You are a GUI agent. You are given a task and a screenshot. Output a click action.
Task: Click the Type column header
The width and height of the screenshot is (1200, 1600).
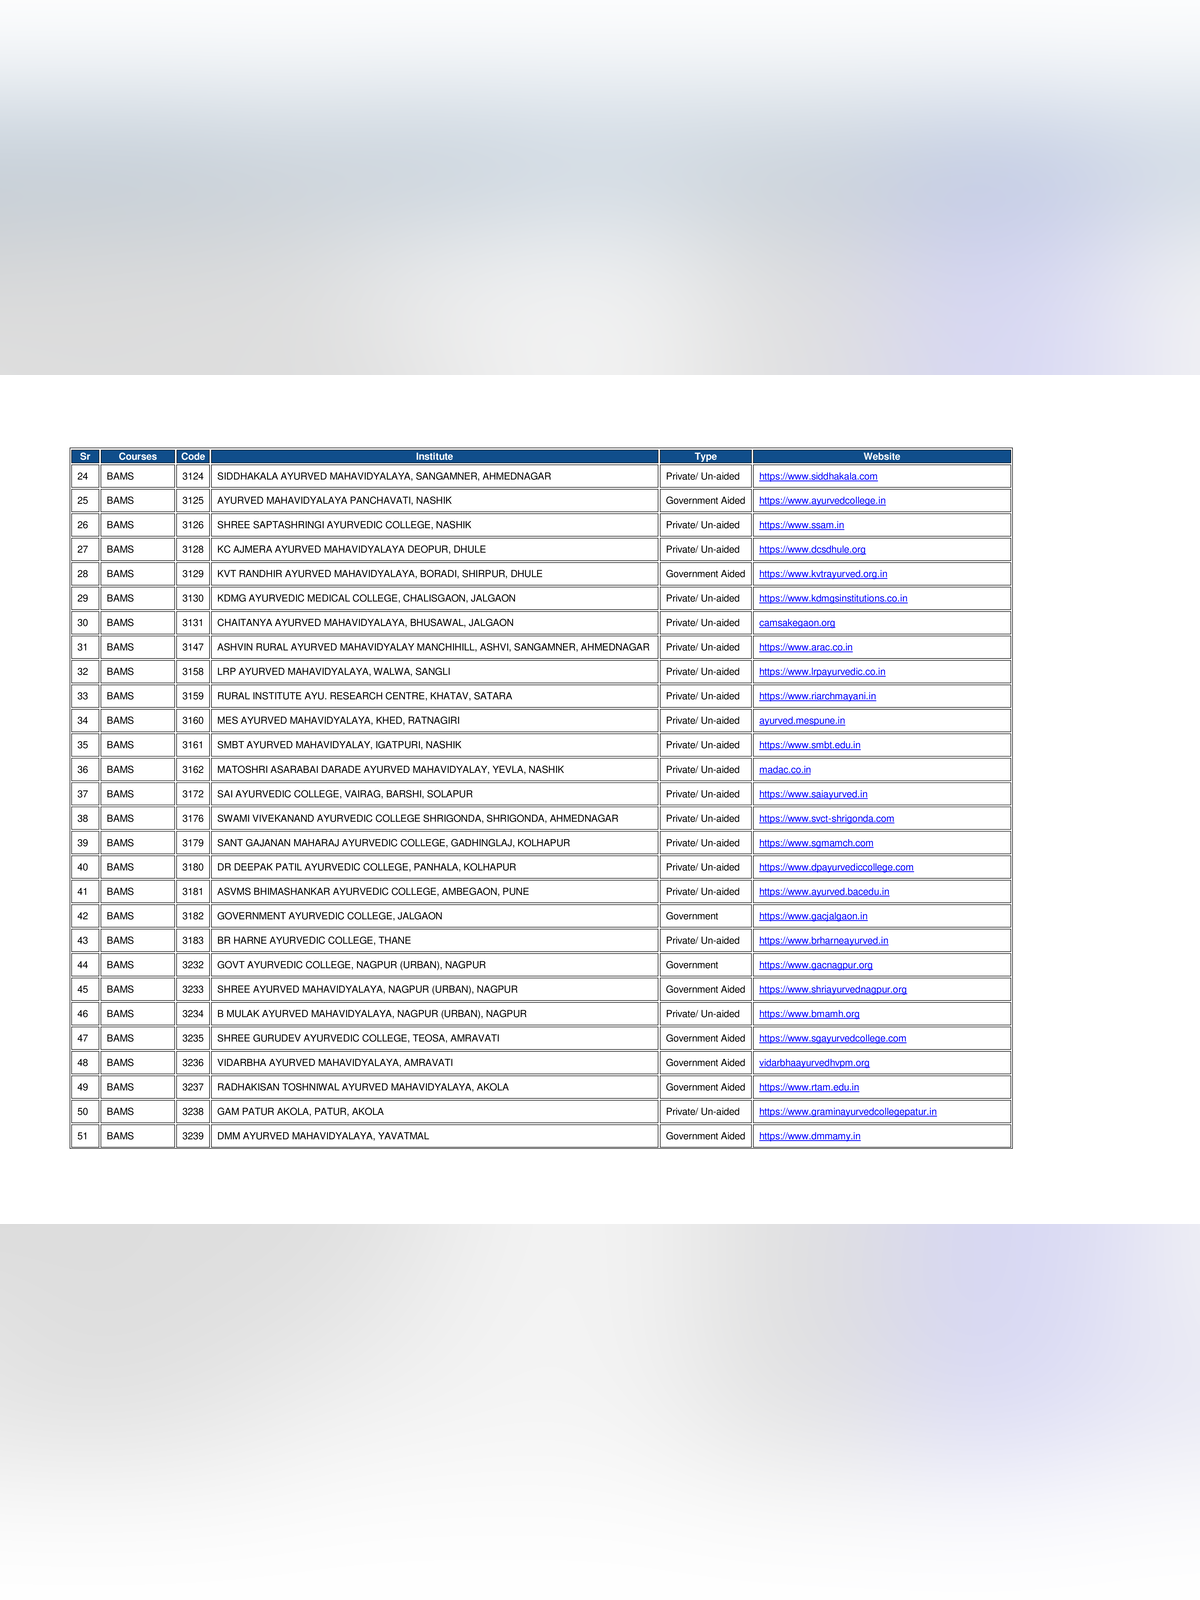(706, 456)
